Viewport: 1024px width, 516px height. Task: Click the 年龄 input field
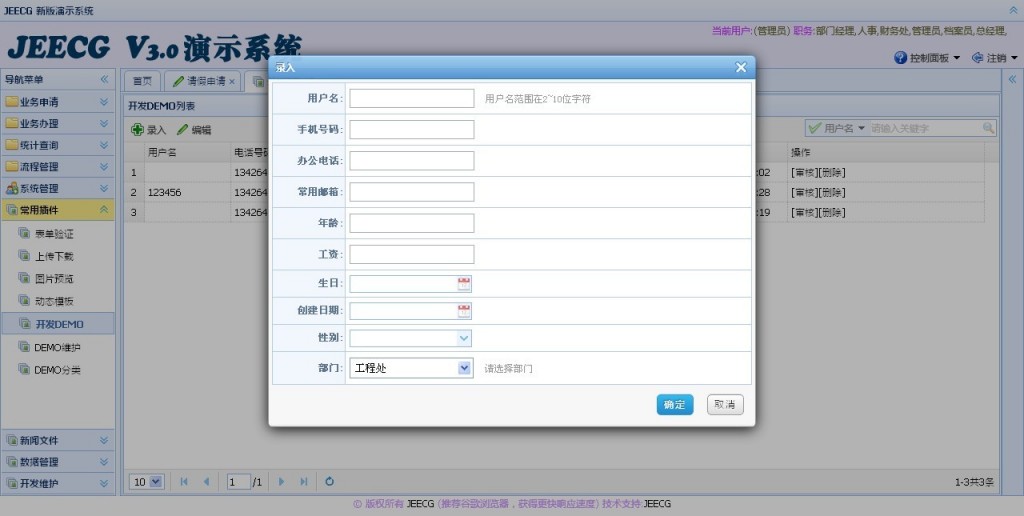tap(411, 223)
